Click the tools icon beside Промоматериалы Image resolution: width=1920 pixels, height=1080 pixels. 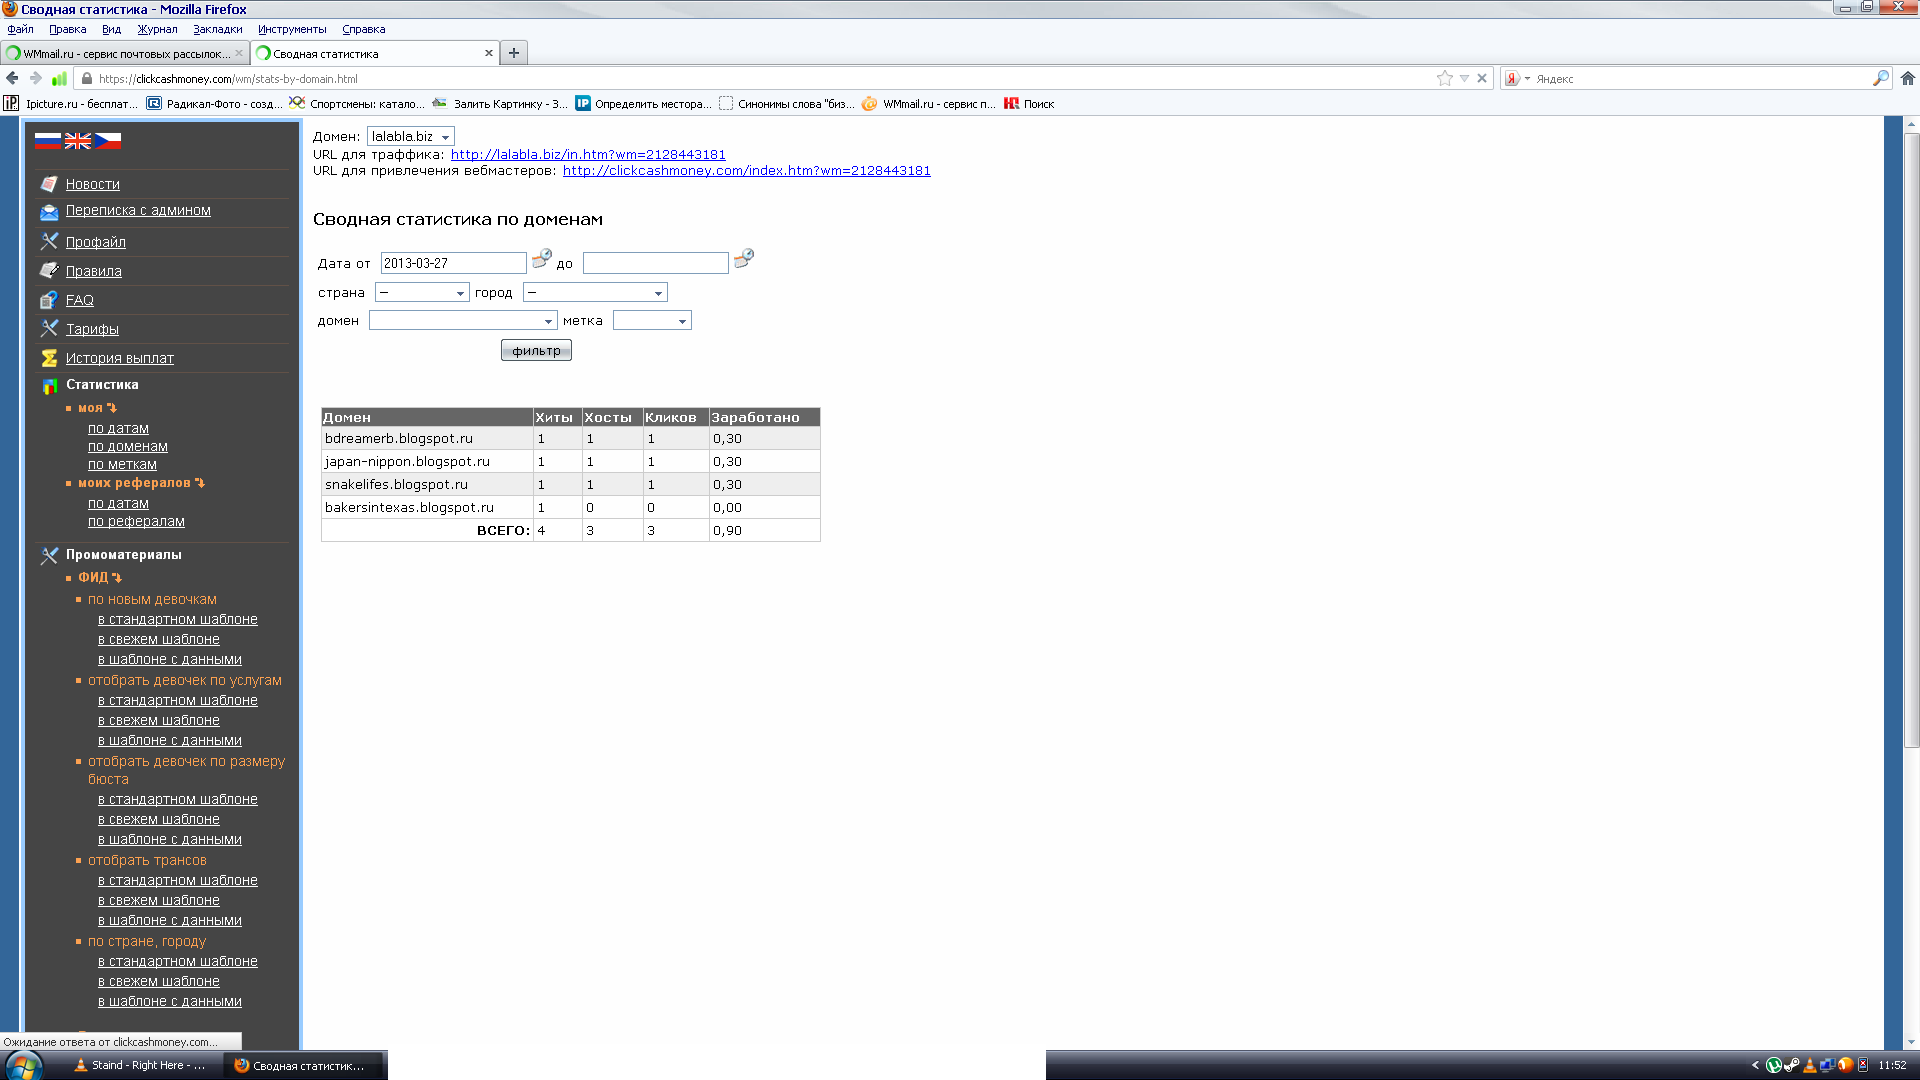tap(49, 555)
